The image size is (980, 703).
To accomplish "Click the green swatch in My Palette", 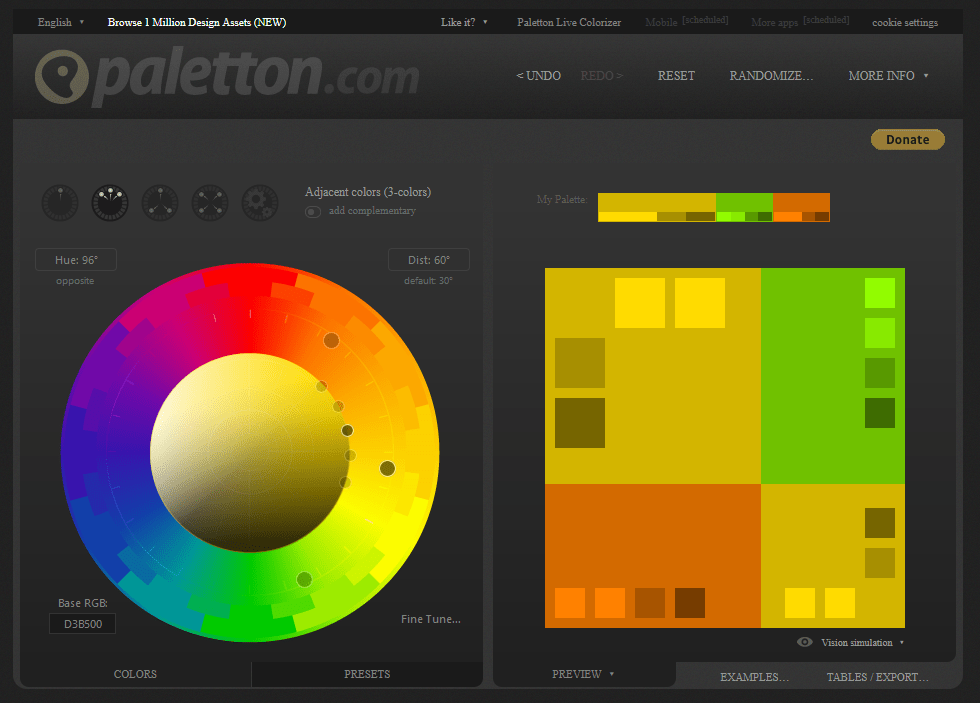I will coord(744,202).
